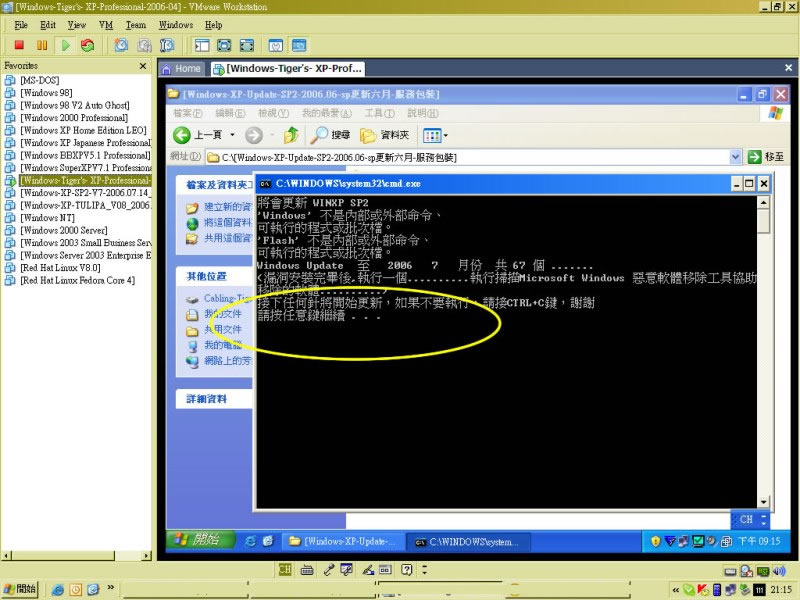
Task: Open the VM menu
Action: pyautogui.click(x=106, y=25)
